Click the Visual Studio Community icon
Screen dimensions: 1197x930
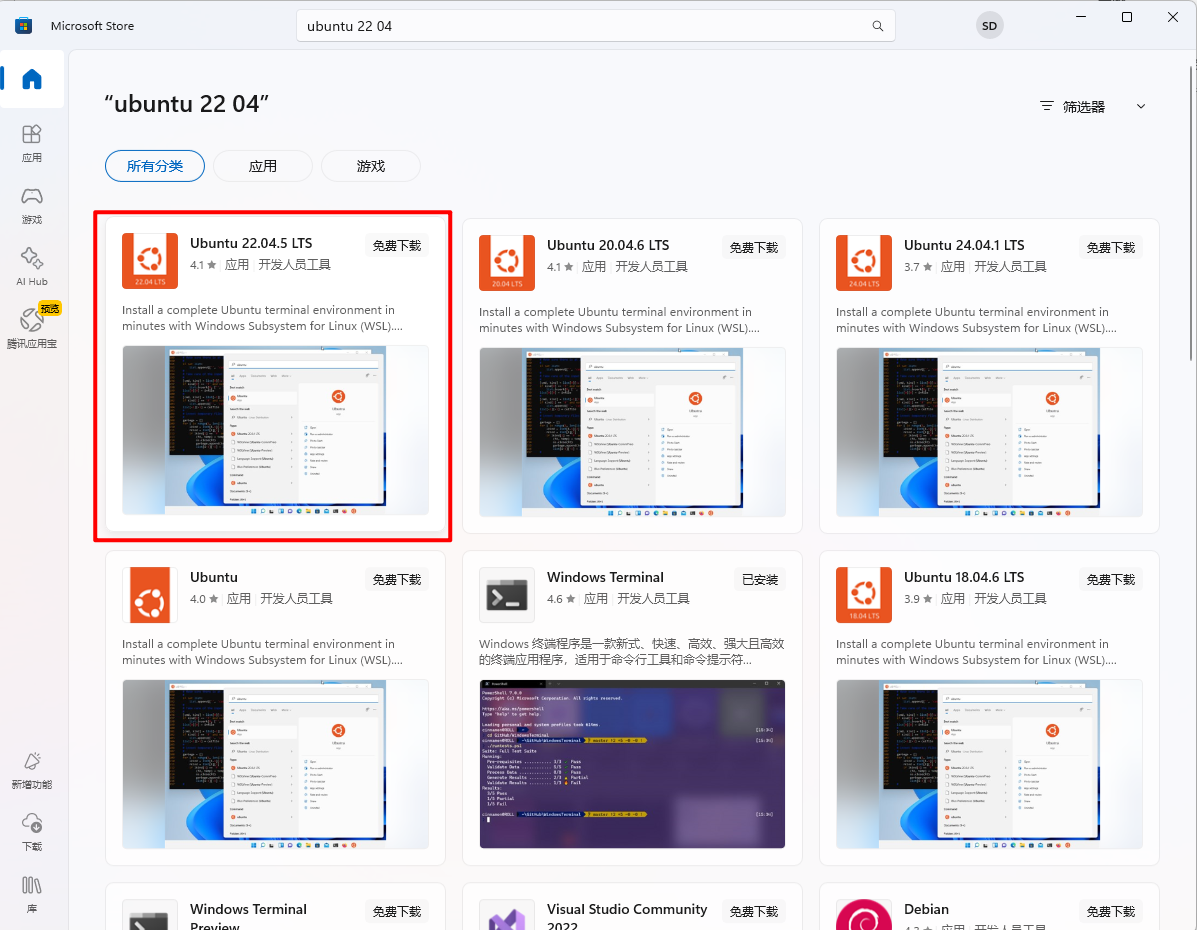507,915
